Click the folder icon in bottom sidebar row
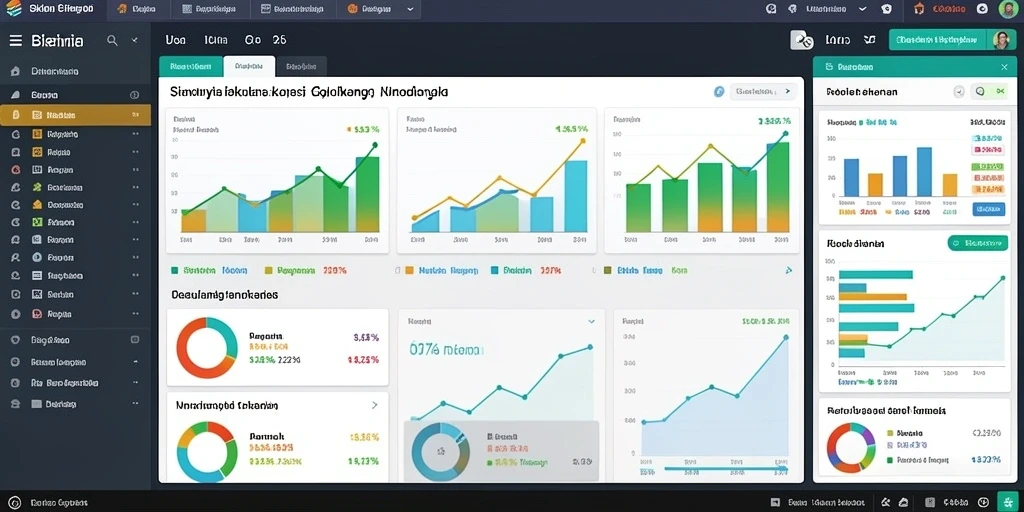The width and height of the screenshot is (1024, 512). click(37, 404)
